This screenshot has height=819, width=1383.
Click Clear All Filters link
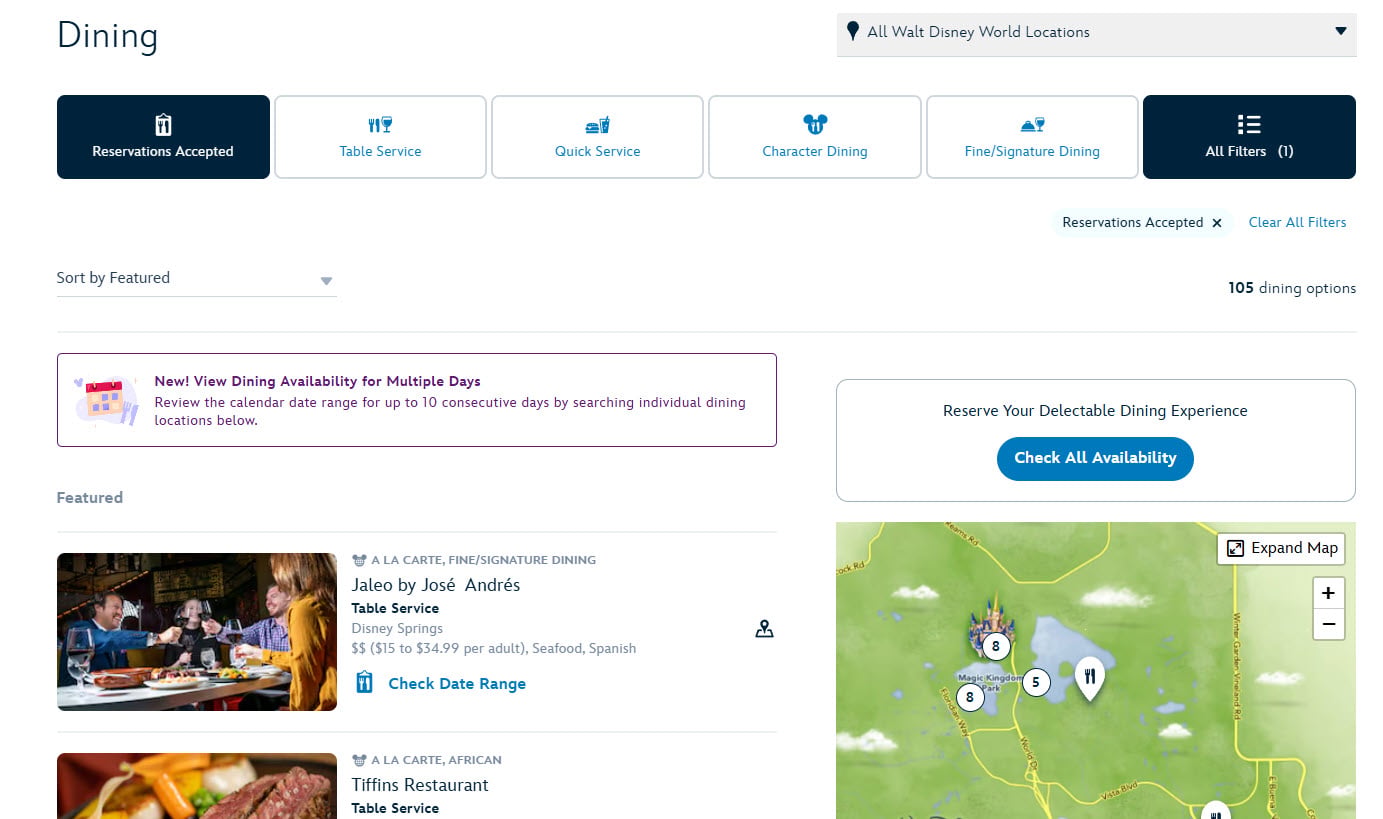pyautogui.click(x=1297, y=222)
